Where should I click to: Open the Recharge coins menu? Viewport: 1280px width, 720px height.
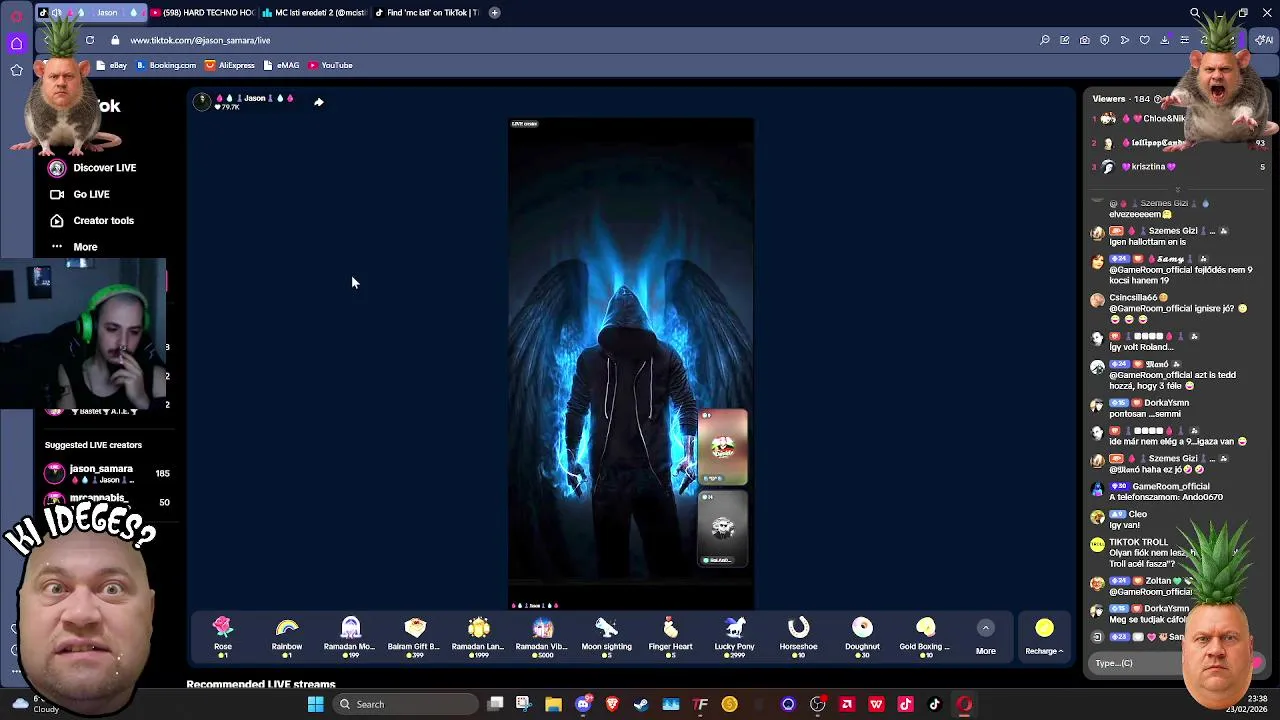1044,636
